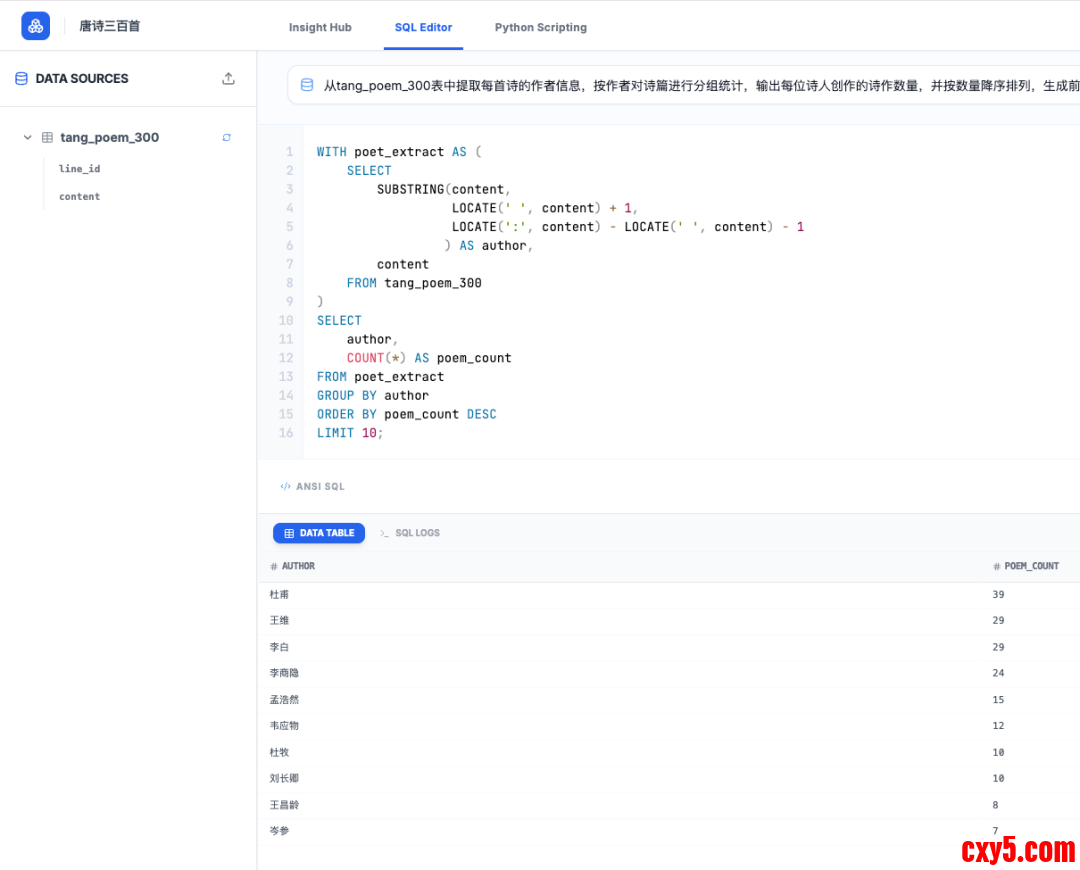
Task: Click the upload data source icon
Action: (228, 79)
